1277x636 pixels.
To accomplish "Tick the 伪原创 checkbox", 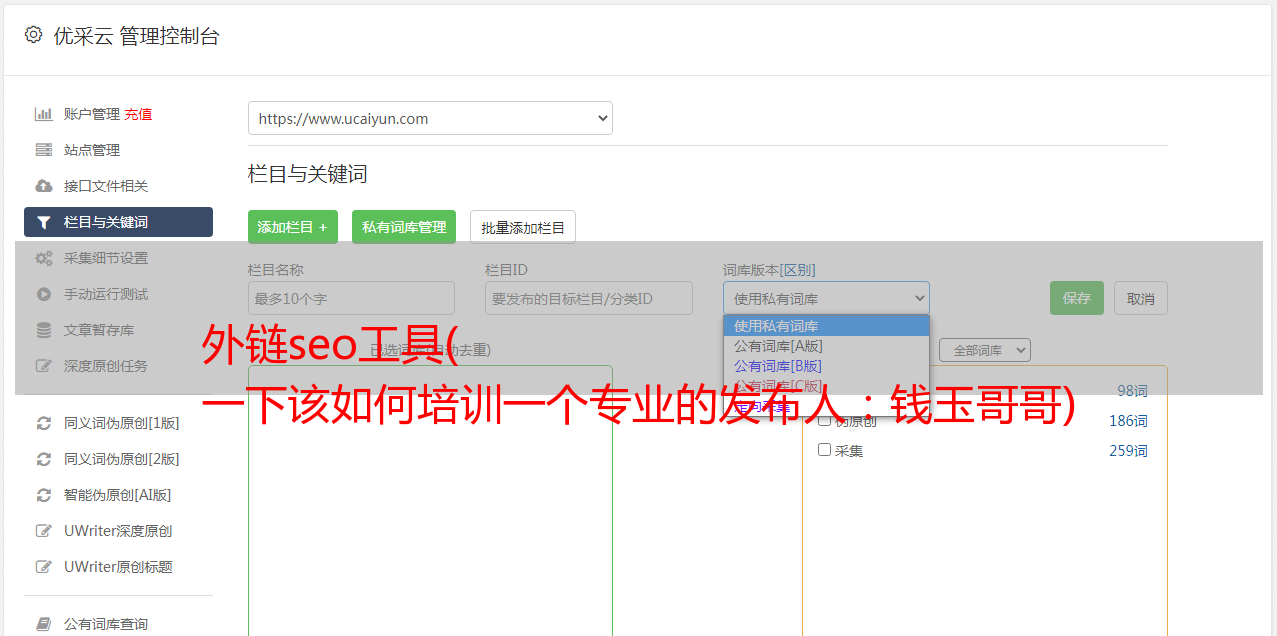I will click(x=825, y=420).
